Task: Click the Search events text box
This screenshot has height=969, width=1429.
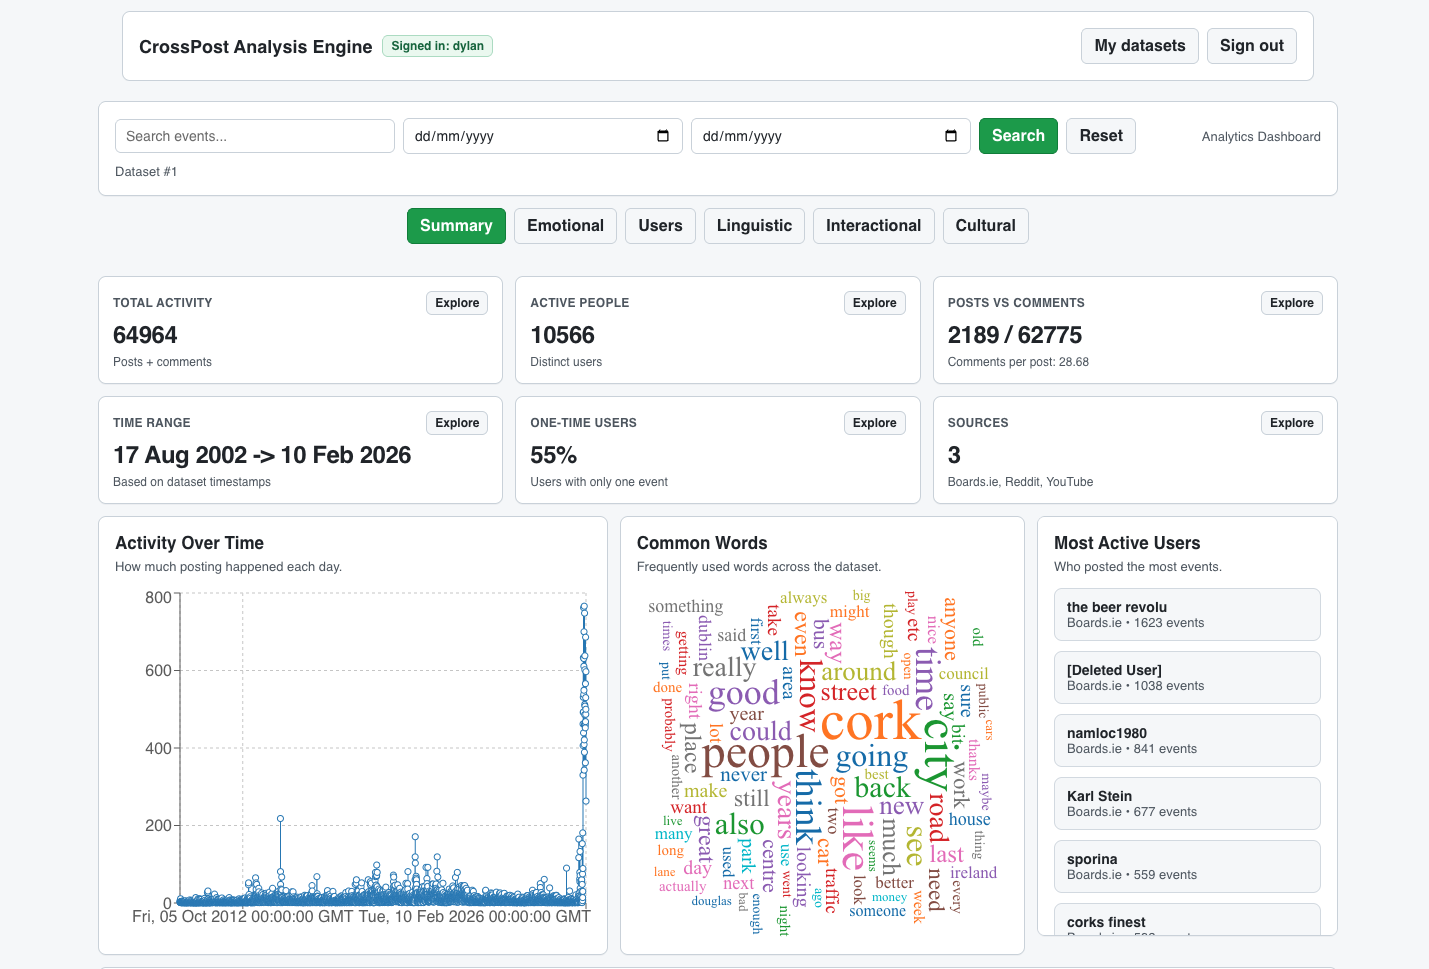Action: point(255,136)
